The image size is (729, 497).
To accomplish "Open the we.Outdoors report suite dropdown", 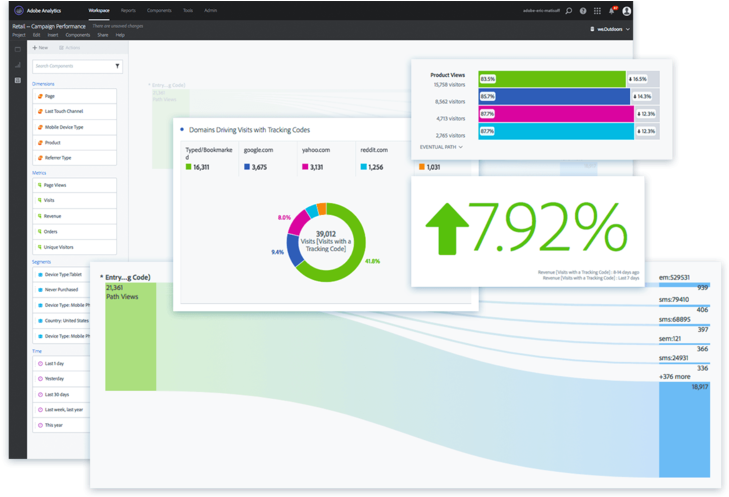I will coord(610,29).
